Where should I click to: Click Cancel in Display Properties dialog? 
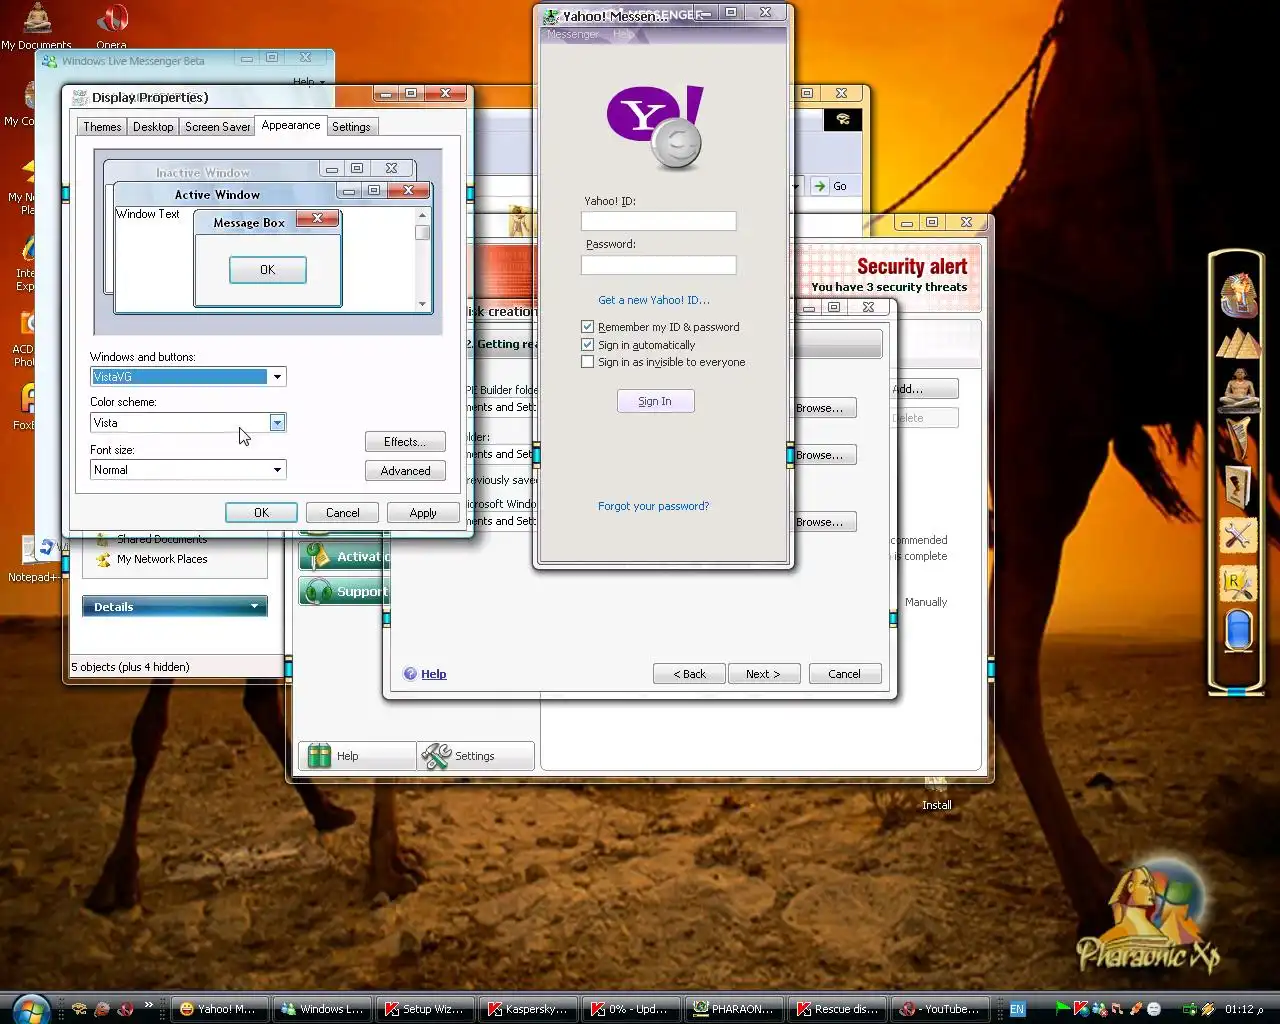[342, 513]
